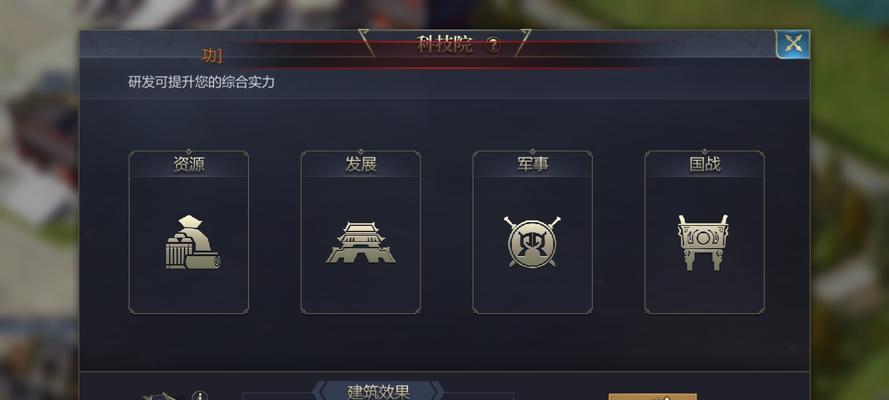Viewport: 889px width, 400px height.
Task: Select the 国战 category title
Action: click(705, 164)
